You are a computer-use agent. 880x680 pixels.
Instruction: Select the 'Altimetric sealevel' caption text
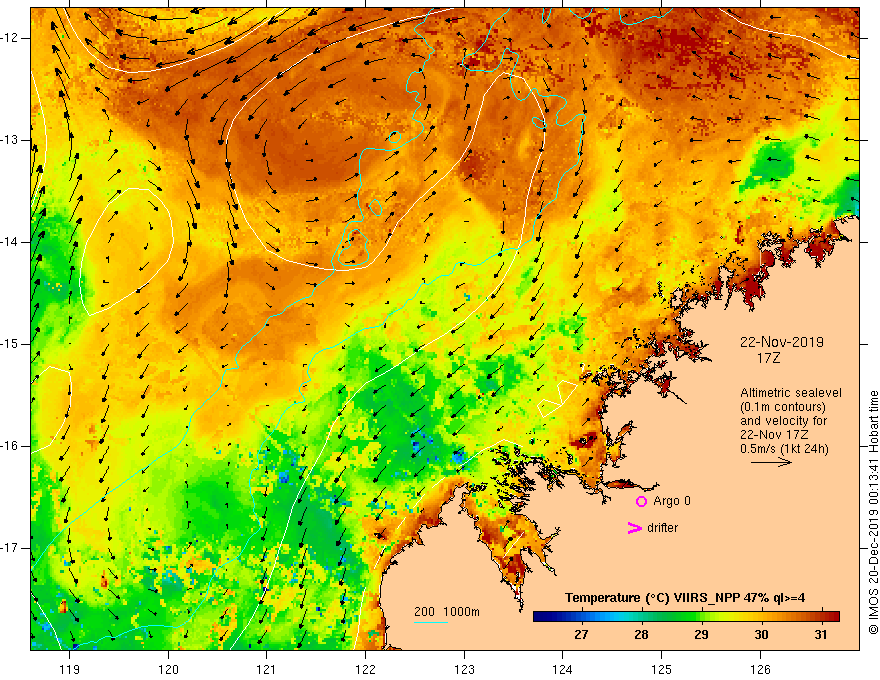(791, 393)
